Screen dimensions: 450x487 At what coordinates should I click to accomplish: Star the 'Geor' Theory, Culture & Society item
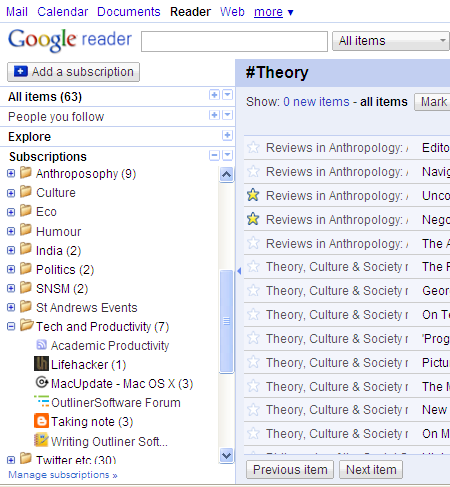[x=253, y=291]
